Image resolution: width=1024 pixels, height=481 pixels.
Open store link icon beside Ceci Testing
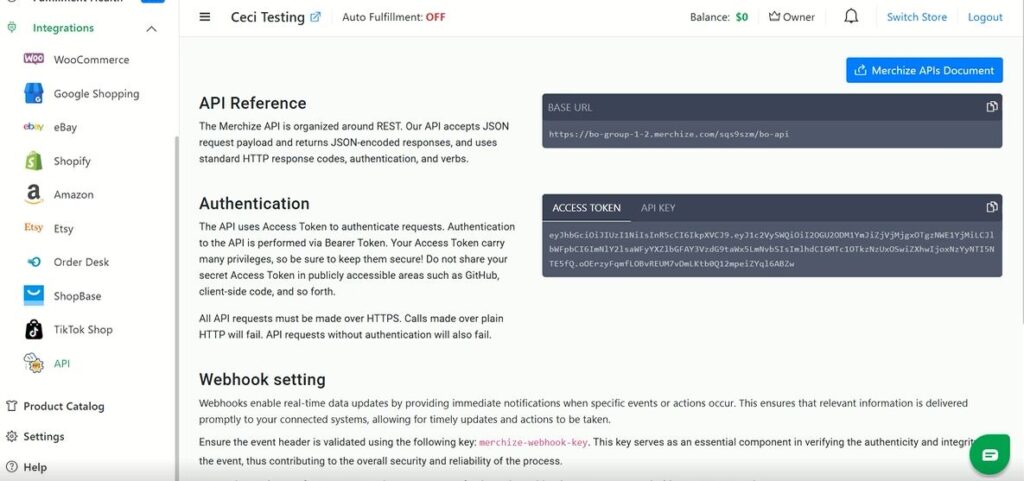[316, 17]
